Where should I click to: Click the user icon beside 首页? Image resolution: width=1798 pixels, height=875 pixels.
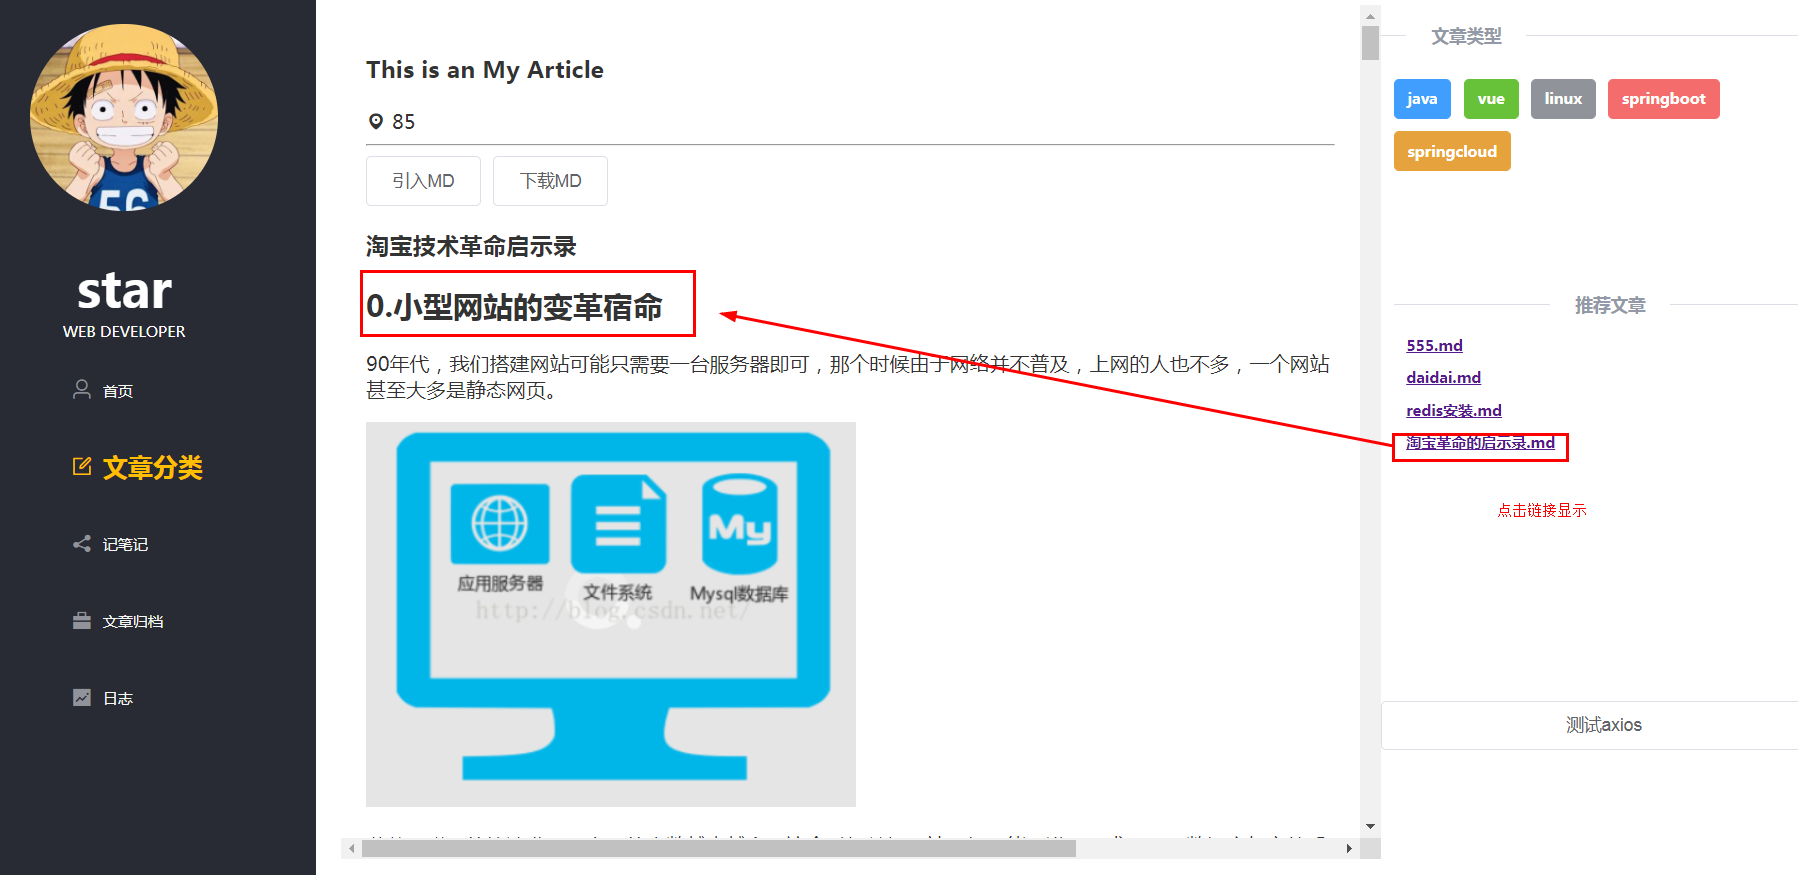(82, 389)
